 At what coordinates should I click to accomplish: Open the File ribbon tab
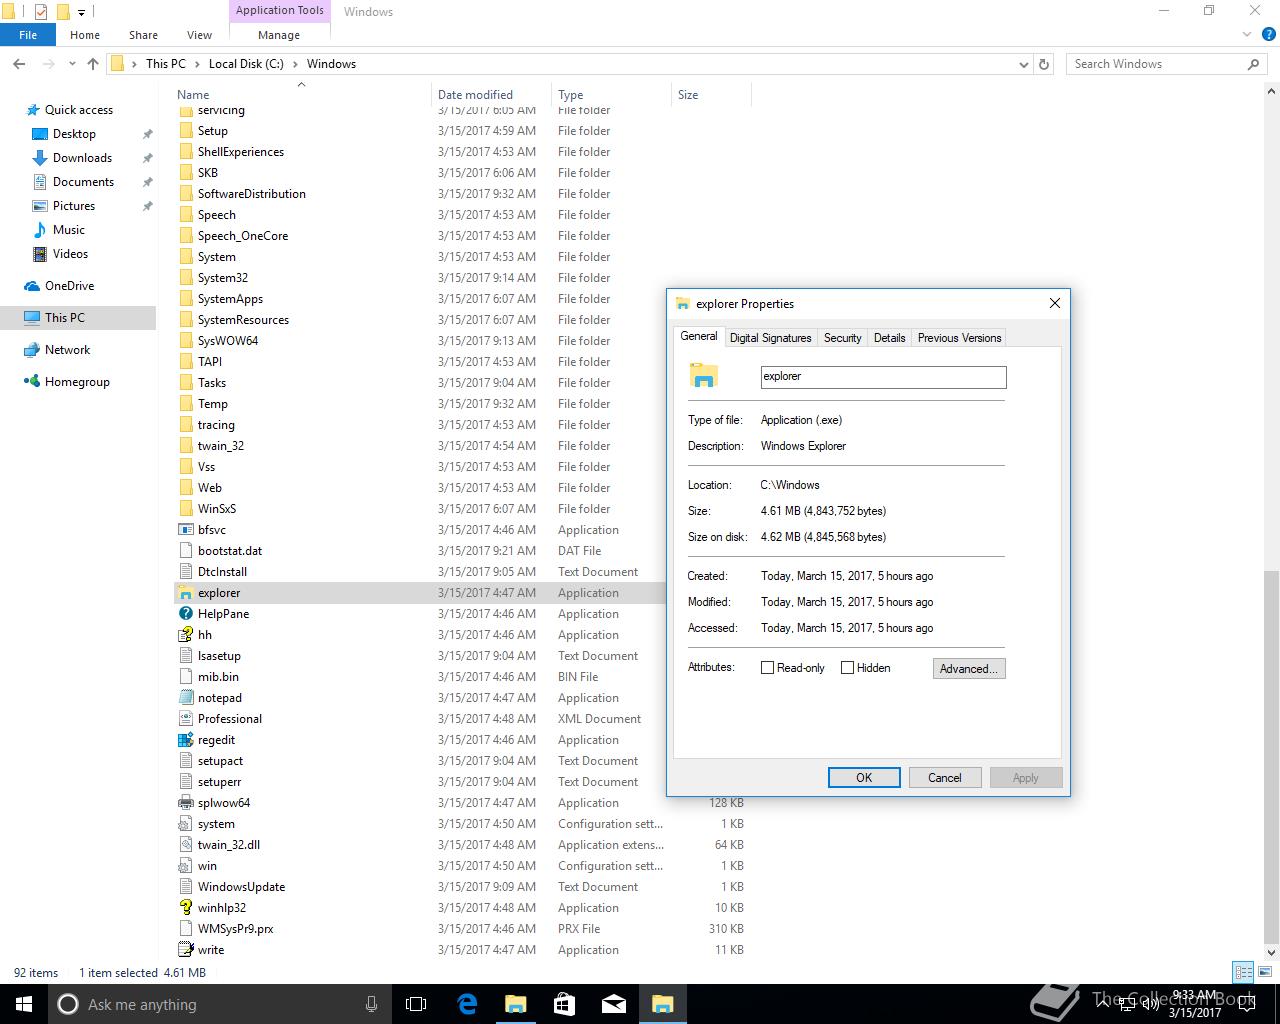(x=28, y=35)
